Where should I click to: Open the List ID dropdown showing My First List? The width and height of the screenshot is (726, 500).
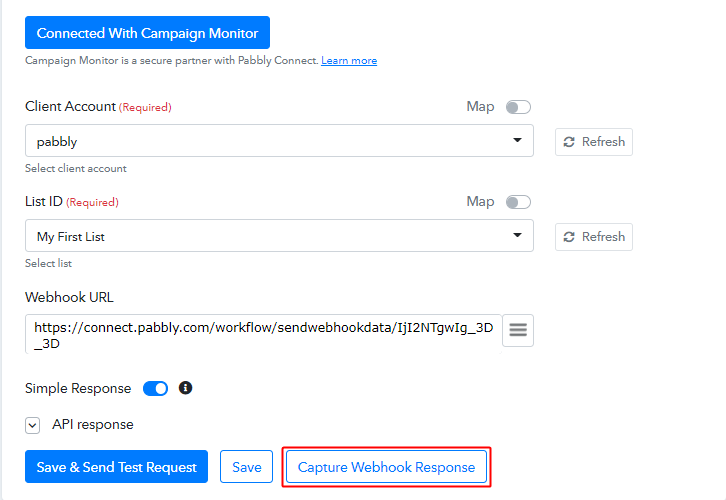tap(279, 236)
